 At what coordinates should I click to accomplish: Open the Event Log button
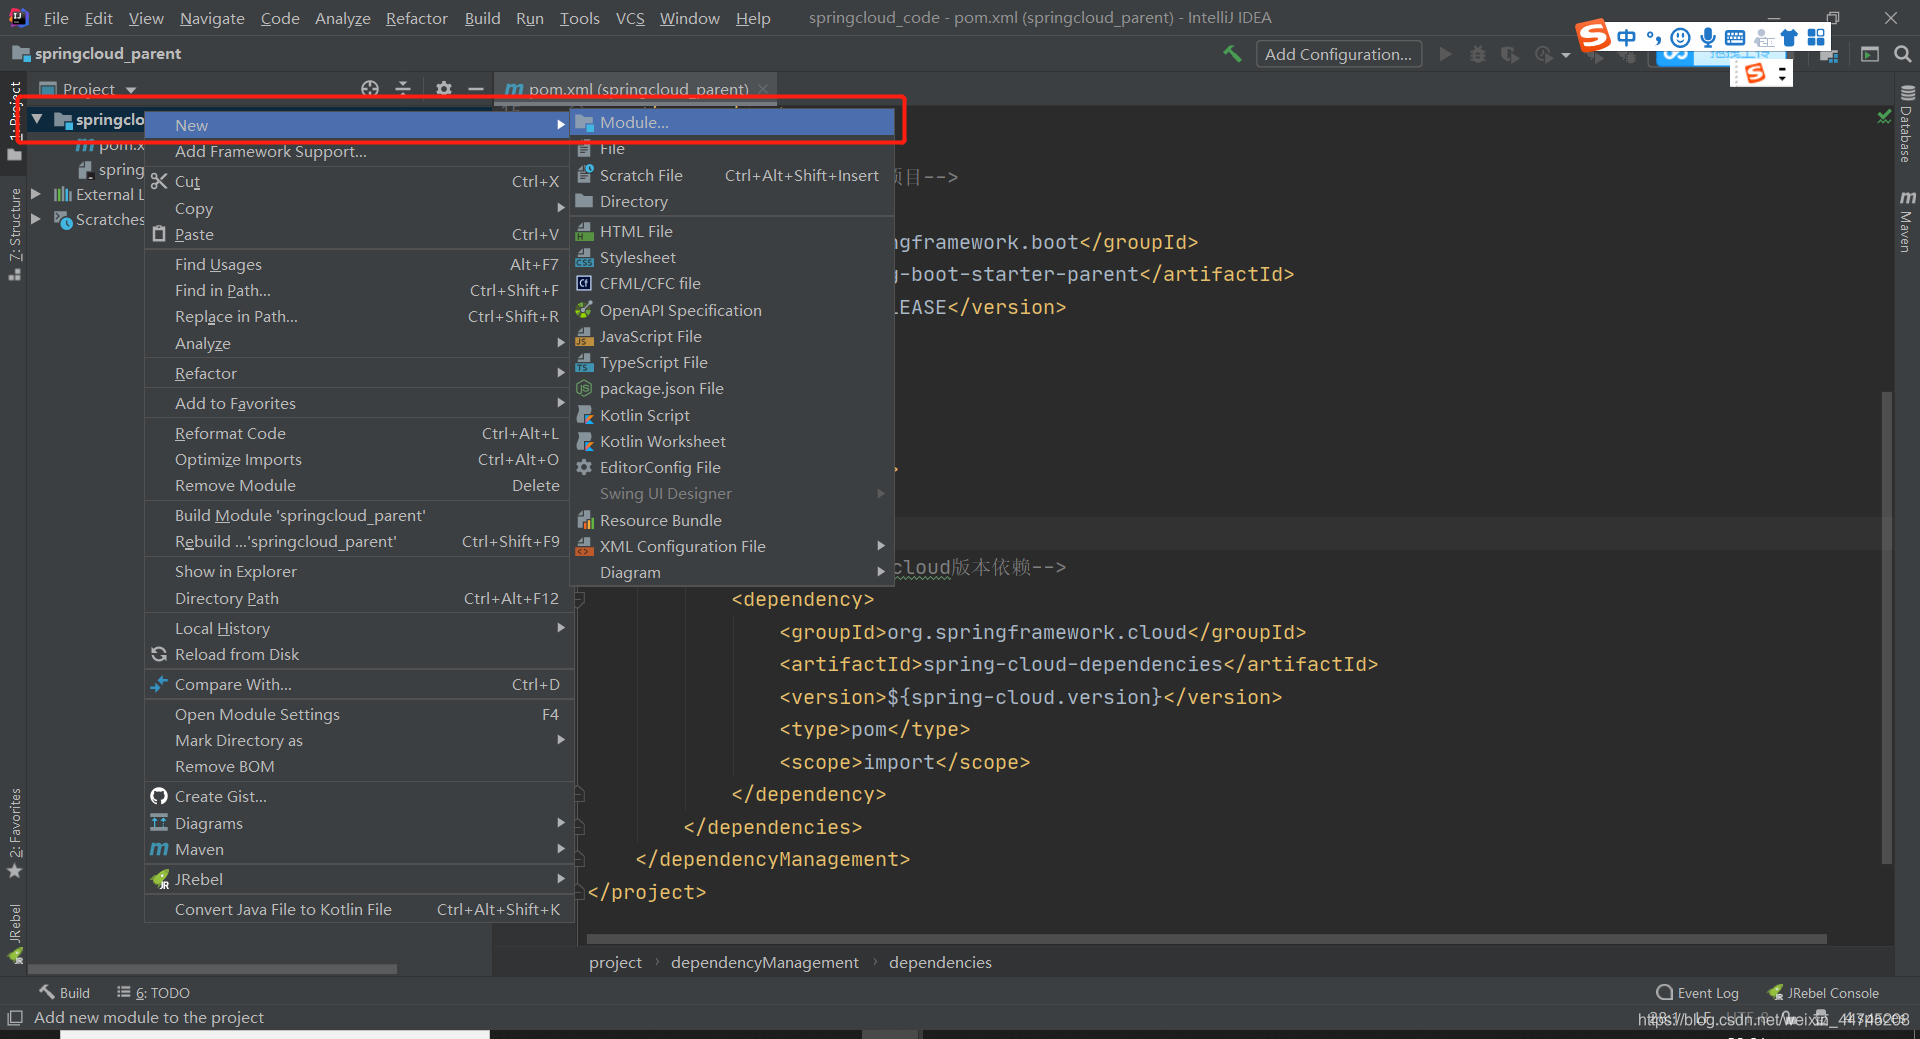tap(1697, 992)
